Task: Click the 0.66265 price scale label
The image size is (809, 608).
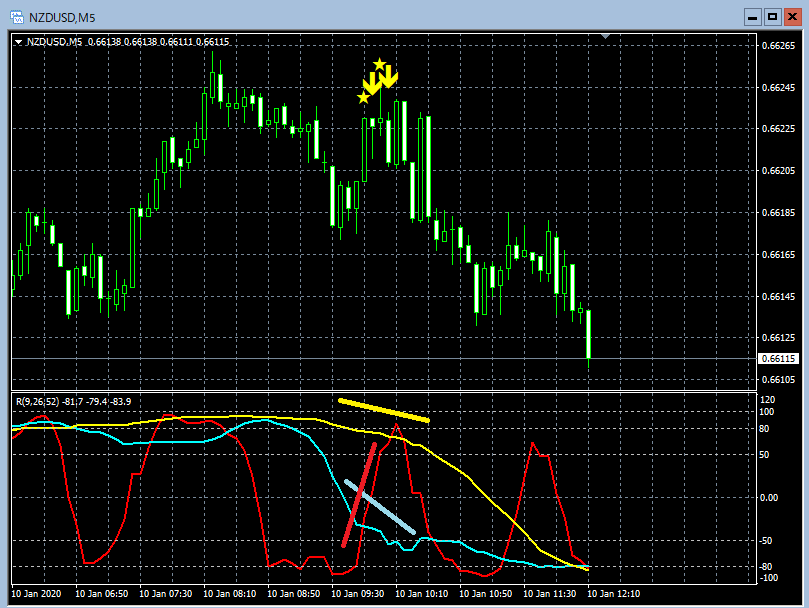Action: click(x=779, y=45)
